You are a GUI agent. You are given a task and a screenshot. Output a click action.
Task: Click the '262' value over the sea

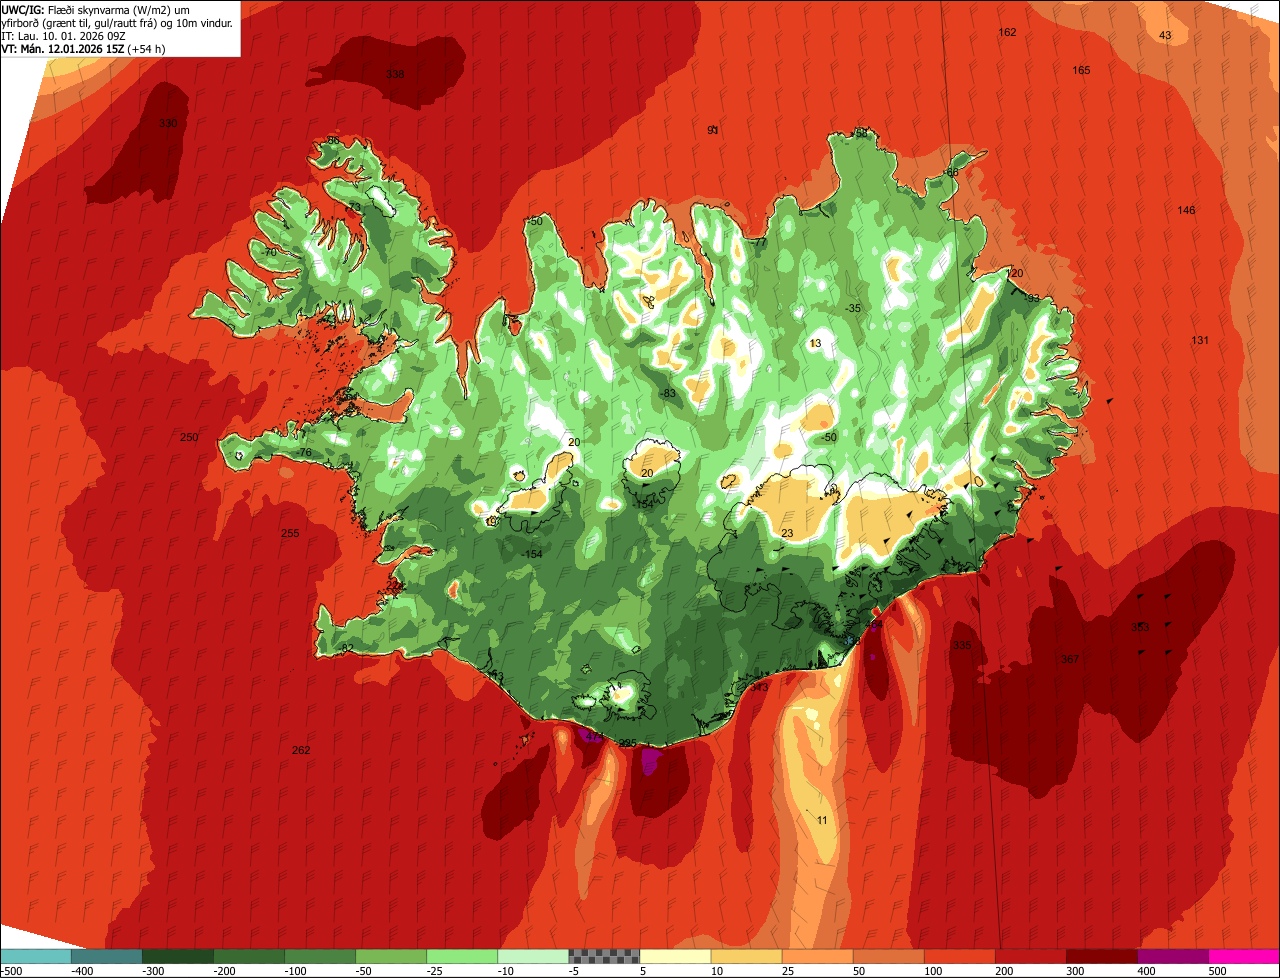pyautogui.click(x=301, y=750)
